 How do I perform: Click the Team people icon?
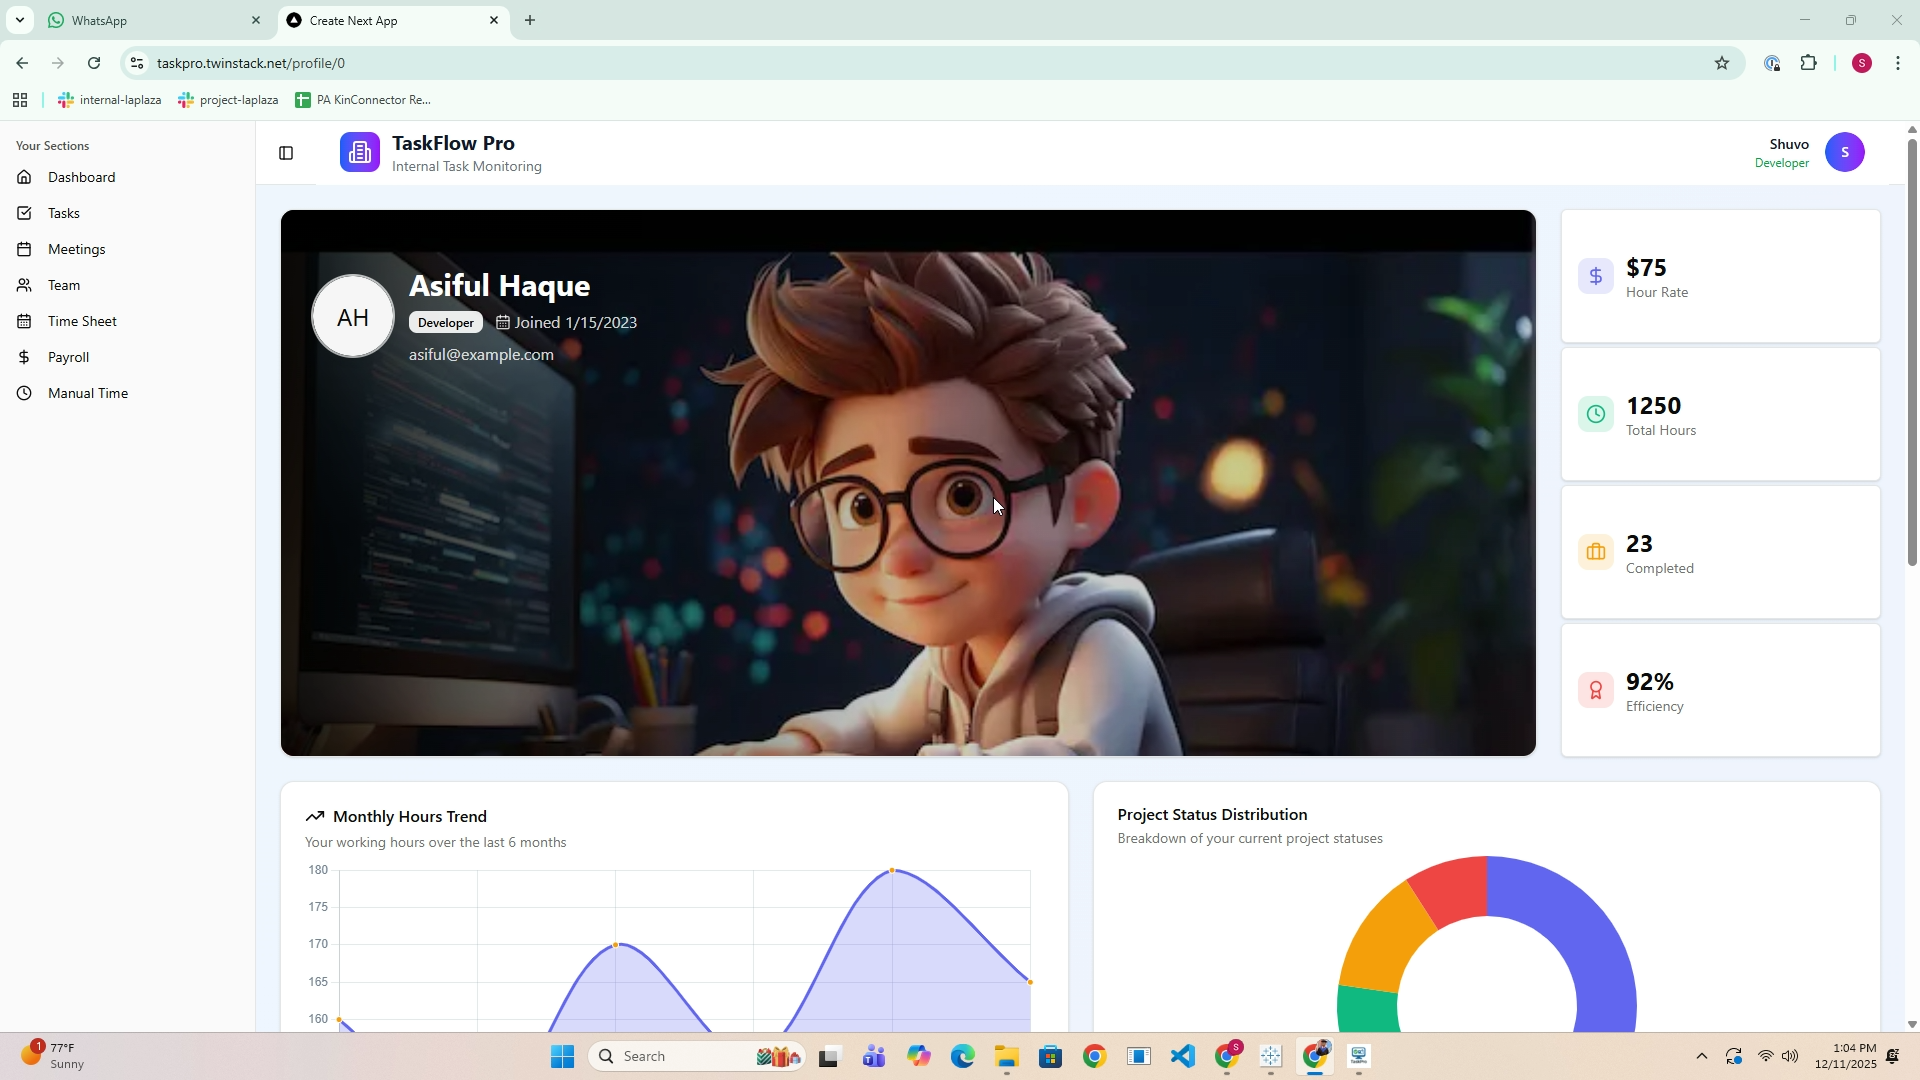pyautogui.click(x=25, y=285)
